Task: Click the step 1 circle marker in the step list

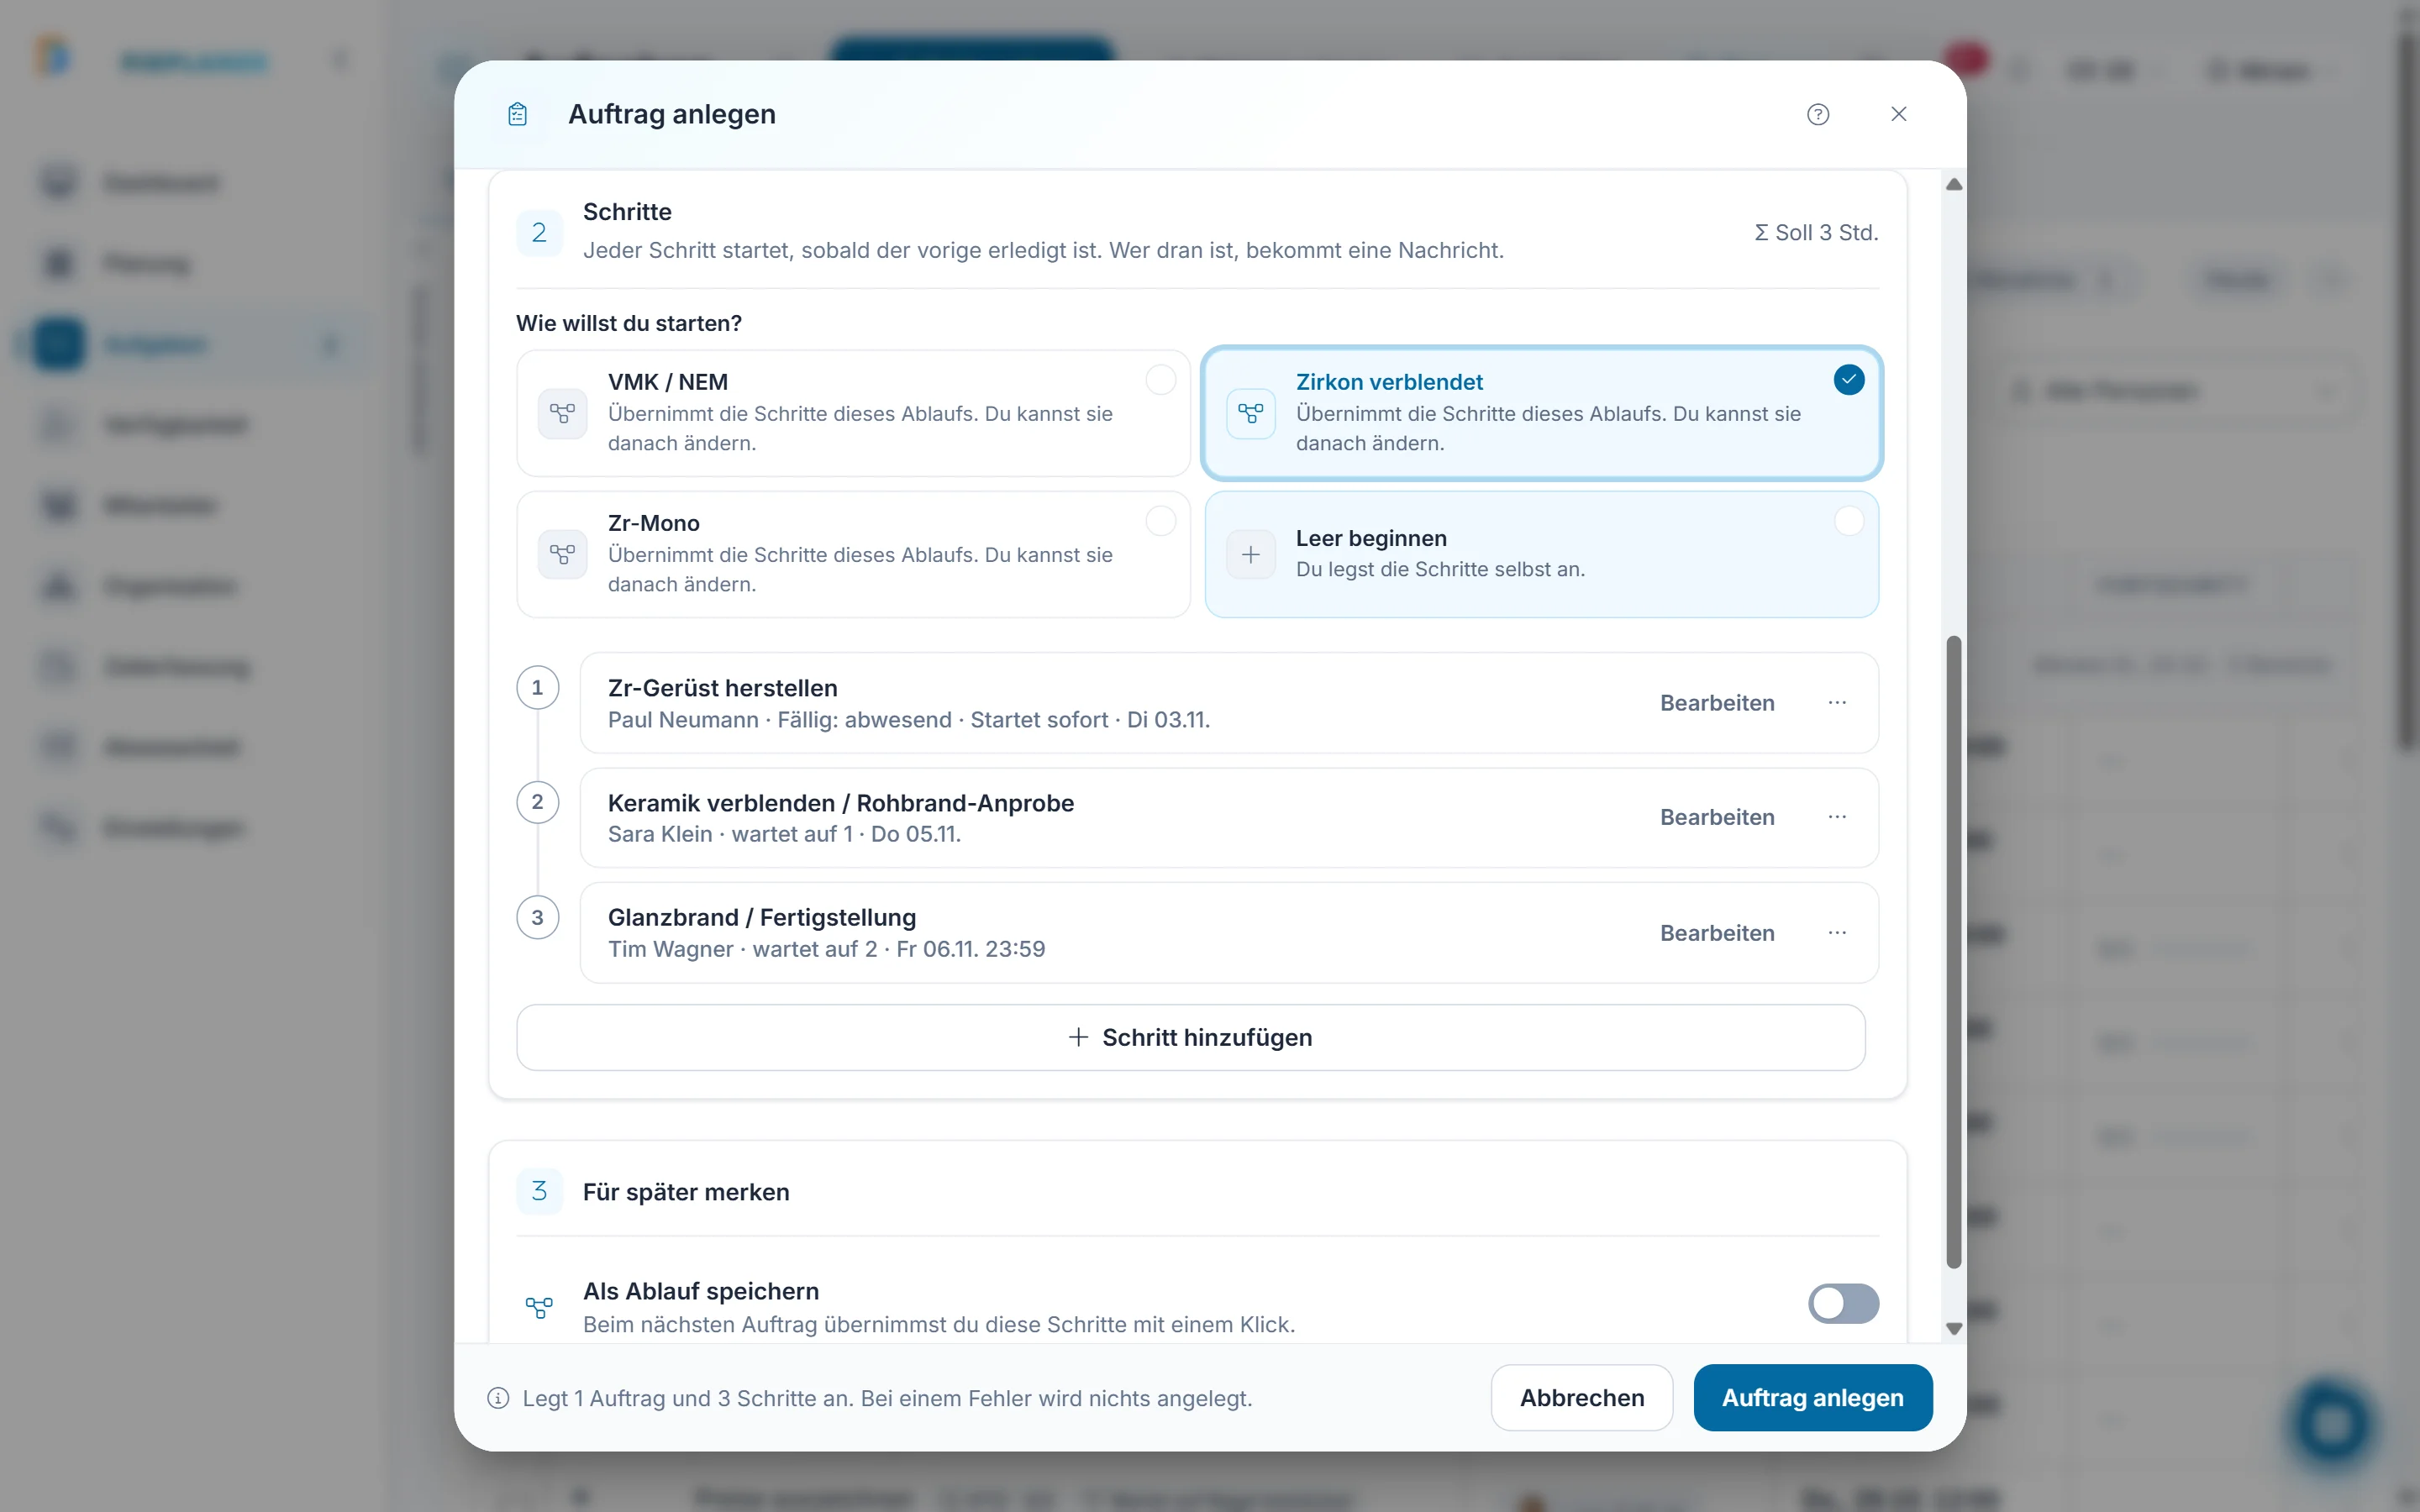Action: [537, 688]
